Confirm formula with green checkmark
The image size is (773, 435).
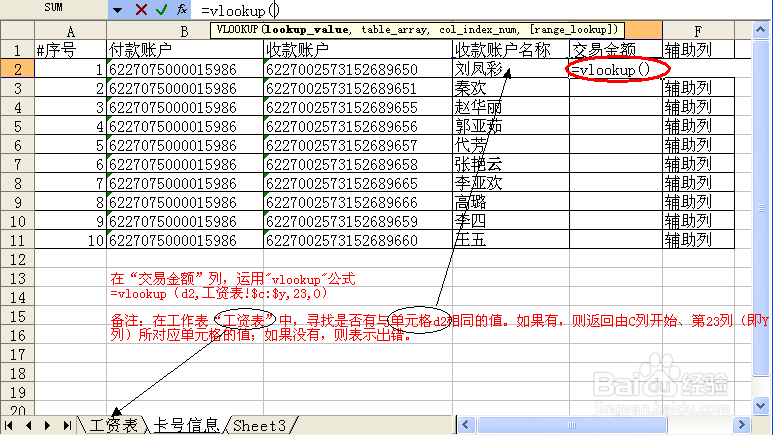tap(161, 9)
